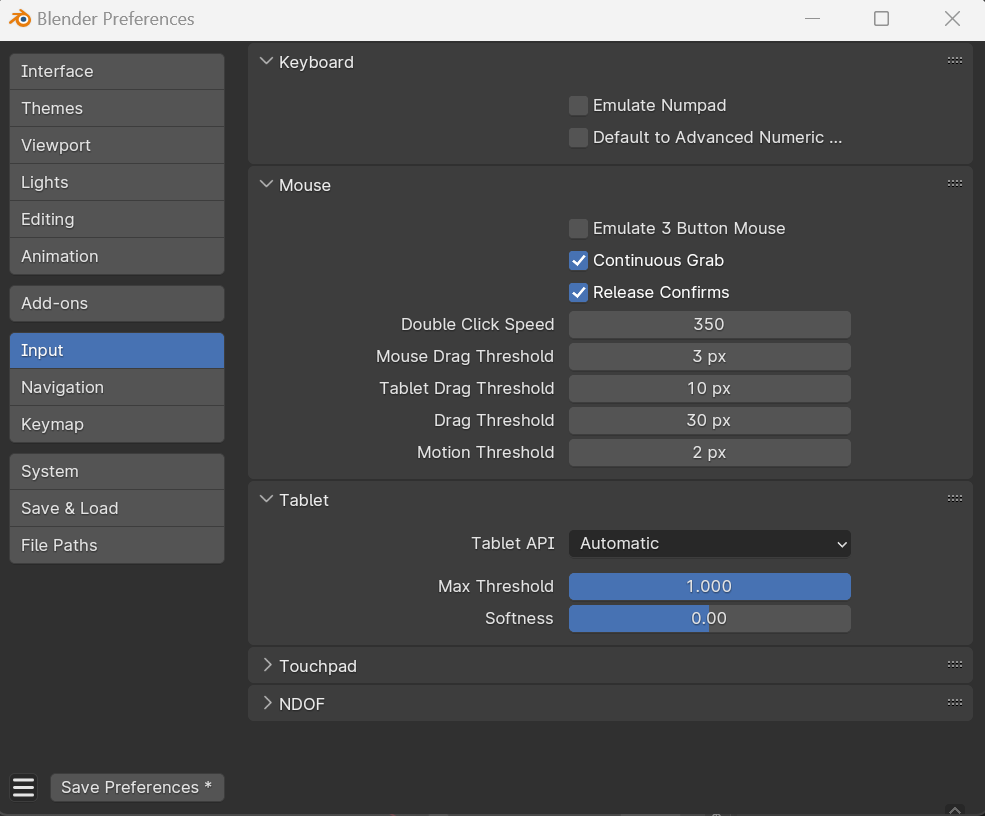Click the Touchpad panel title
The height and width of the screenshot is (816, 985).
click(318, 666)
